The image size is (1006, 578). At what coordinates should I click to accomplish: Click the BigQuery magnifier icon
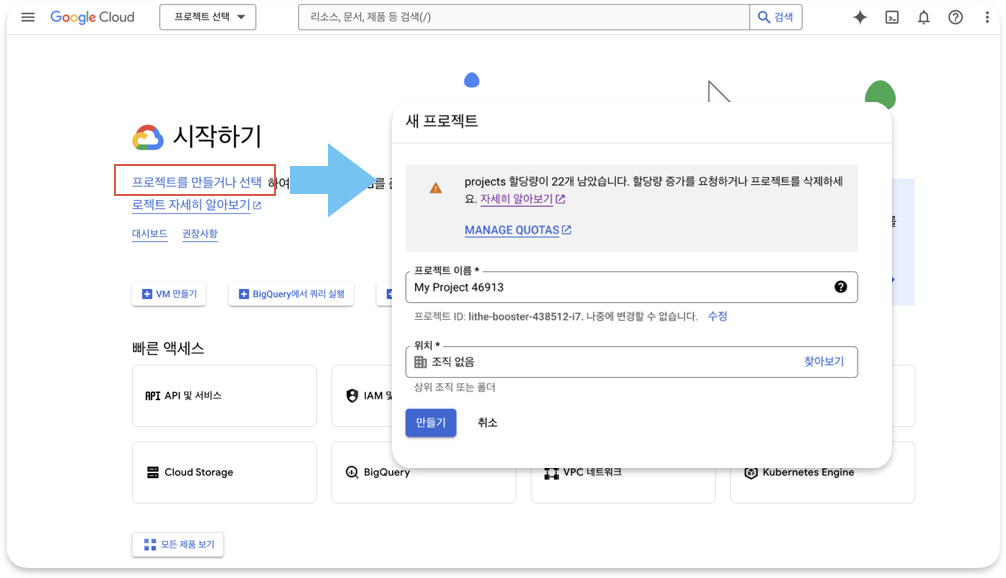click(352, 472)
